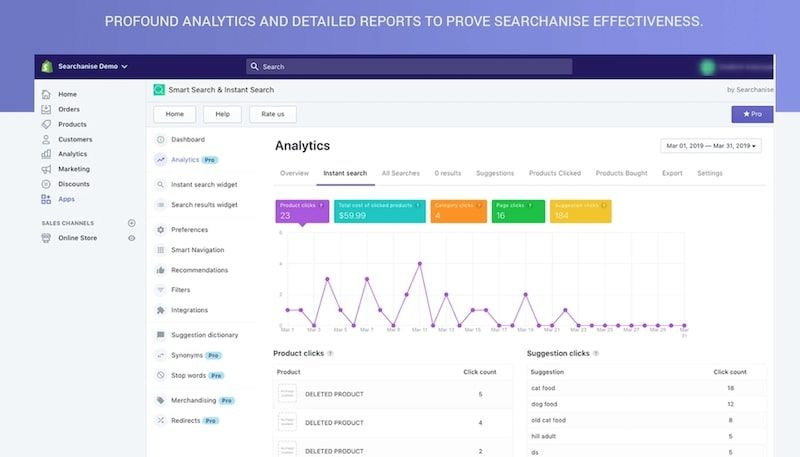Click the Help button
Viewport: 800px width, 457px height.
tap(222, 114)
